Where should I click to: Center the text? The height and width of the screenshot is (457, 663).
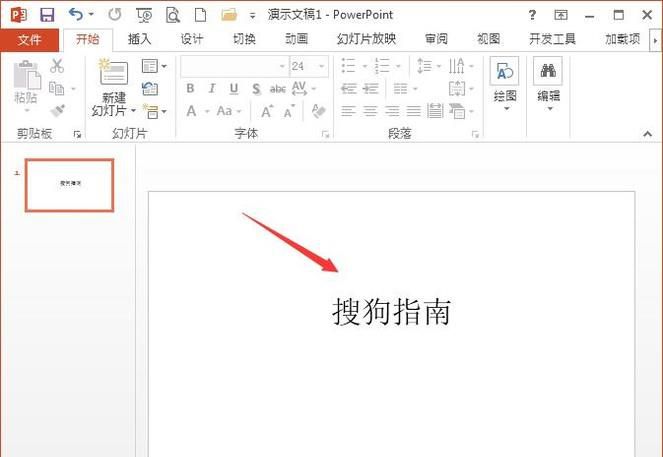coord(370,111)
